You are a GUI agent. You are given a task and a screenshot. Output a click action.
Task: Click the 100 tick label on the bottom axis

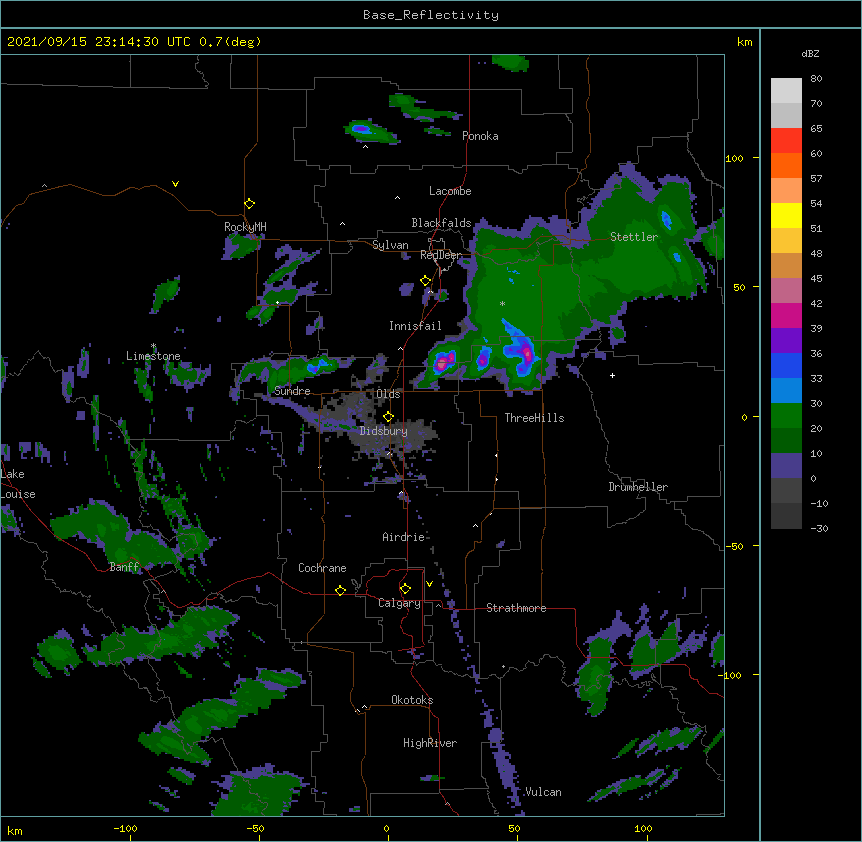point(643,828)
